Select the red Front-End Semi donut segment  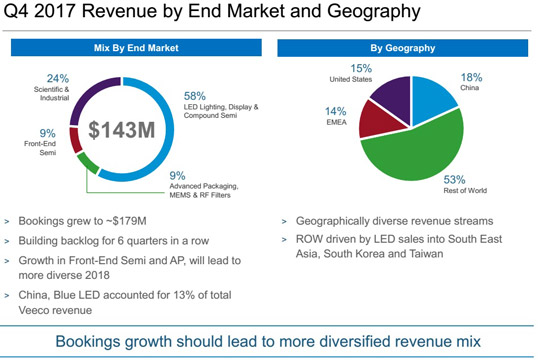coord(75,140)
